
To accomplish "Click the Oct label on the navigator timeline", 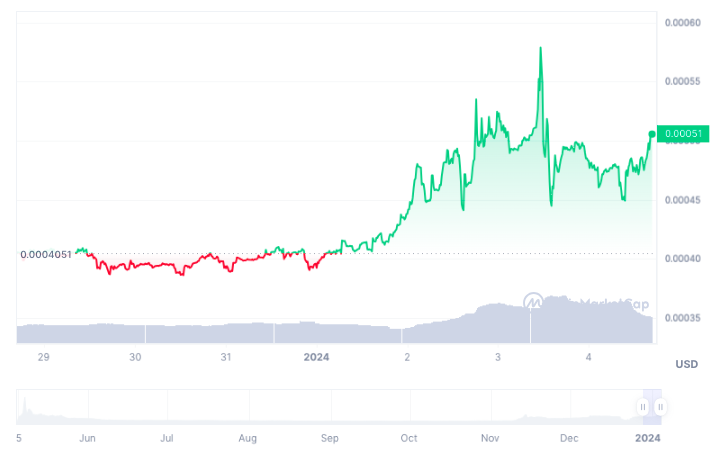I will 408,438.
